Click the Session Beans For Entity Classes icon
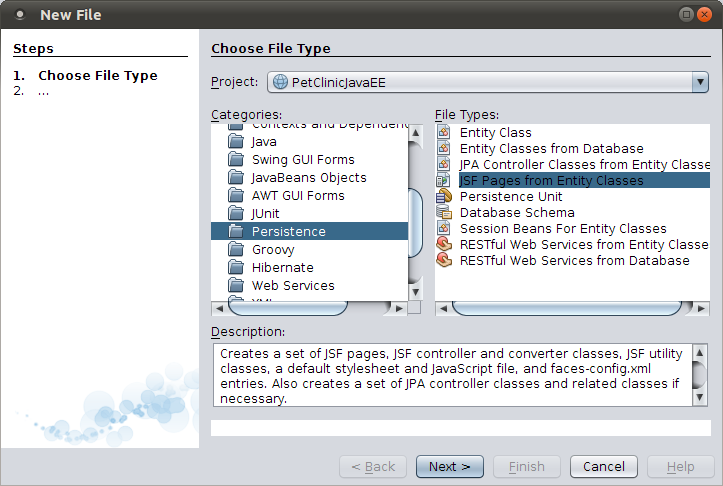The height and width of the screenshot is (486, 723). [444, 229]
